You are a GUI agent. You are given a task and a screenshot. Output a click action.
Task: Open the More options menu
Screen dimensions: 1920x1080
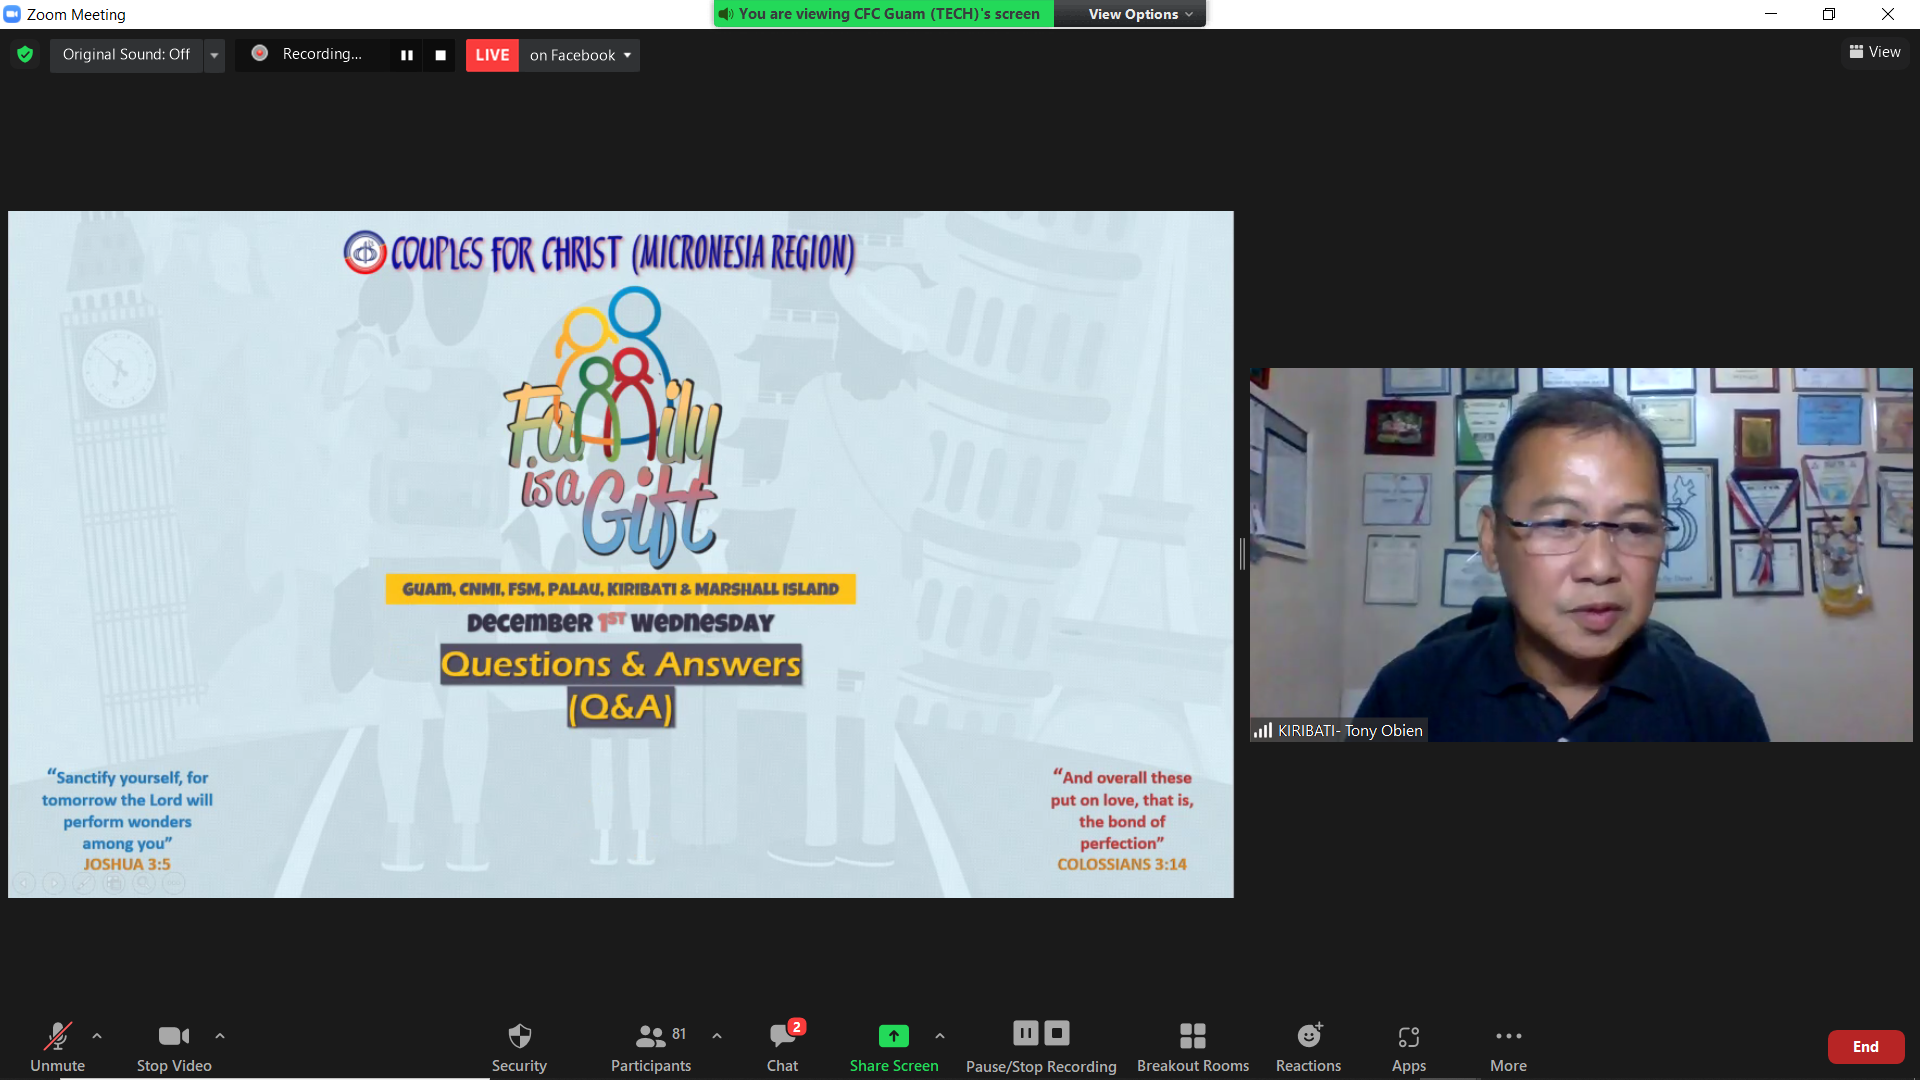[1508, 1046]
